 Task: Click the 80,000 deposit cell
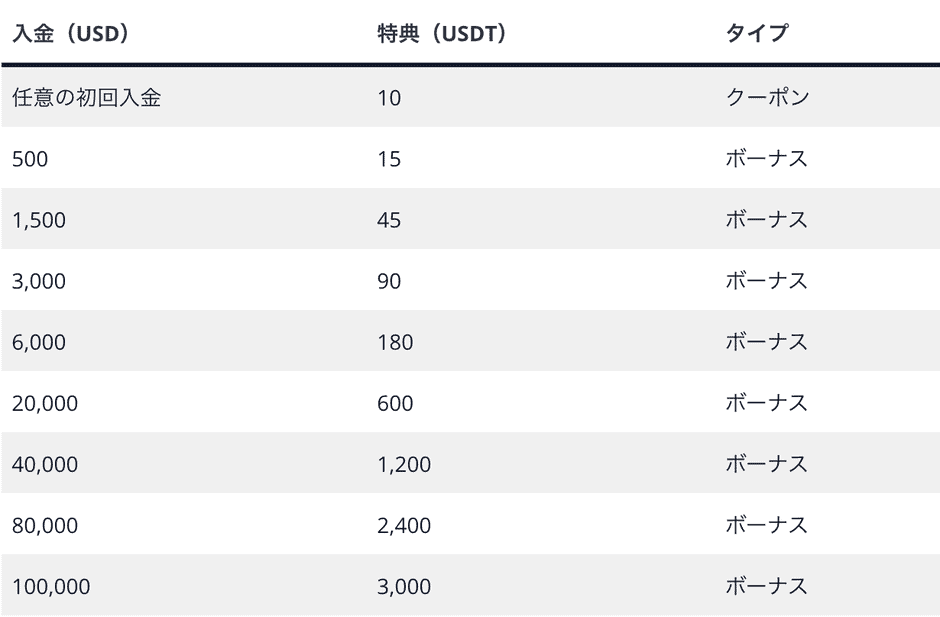(45, 526)
